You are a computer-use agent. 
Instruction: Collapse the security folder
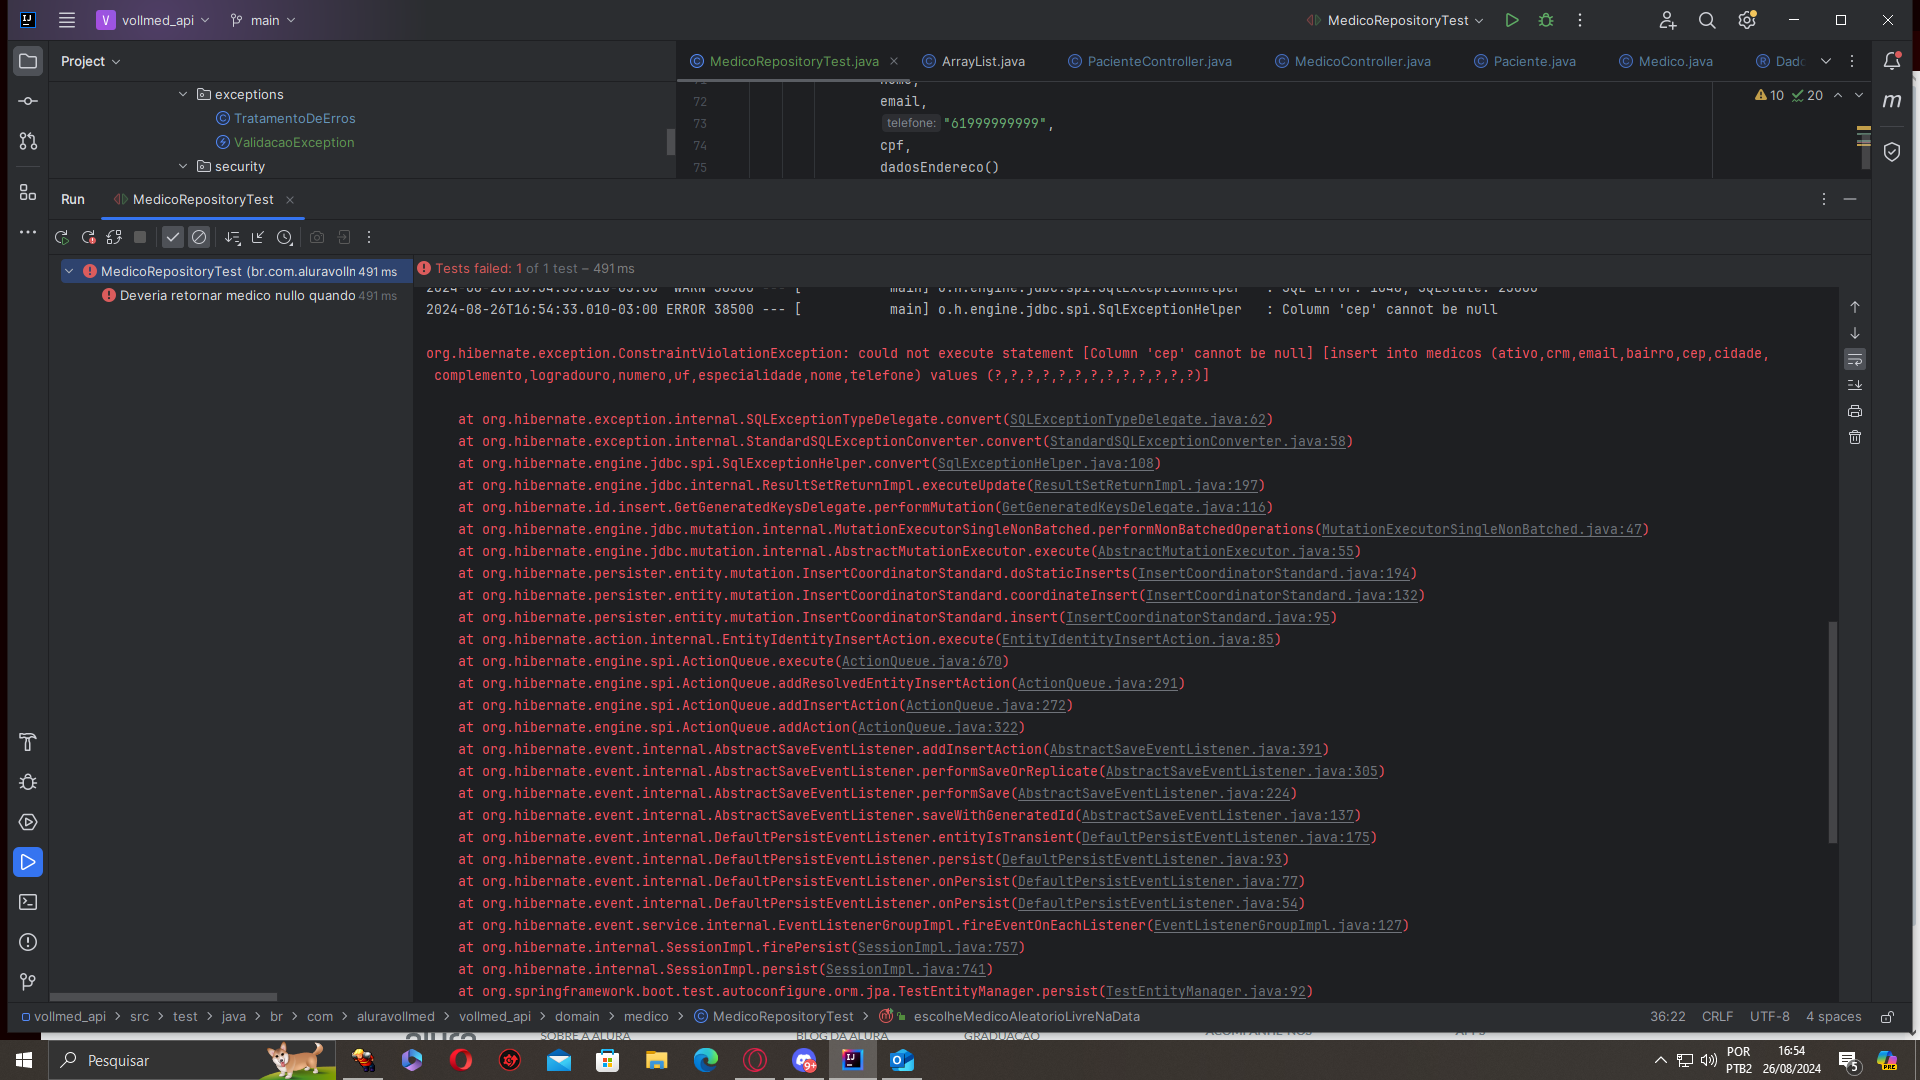pyautogui.click(x=183, y=166)
